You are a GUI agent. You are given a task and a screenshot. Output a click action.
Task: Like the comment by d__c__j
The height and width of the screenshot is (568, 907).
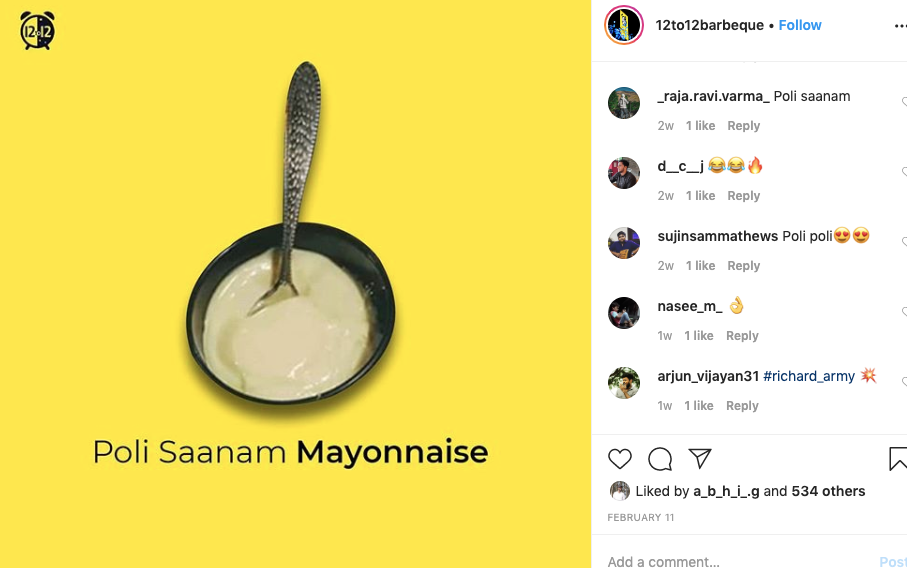pos(904,172)
